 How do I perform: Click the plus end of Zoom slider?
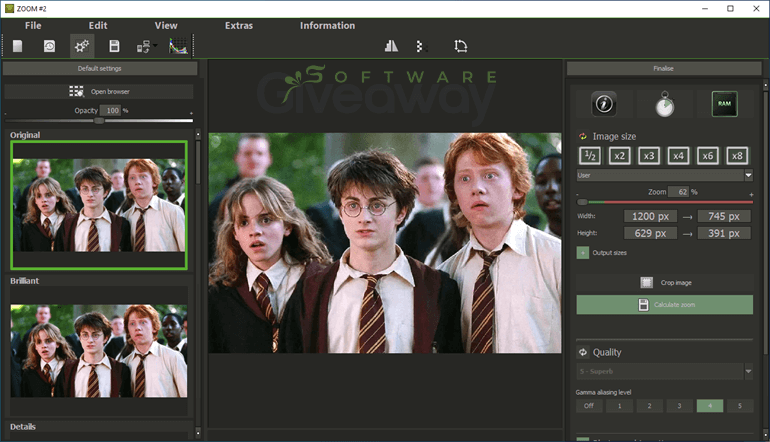coord(751,195)
